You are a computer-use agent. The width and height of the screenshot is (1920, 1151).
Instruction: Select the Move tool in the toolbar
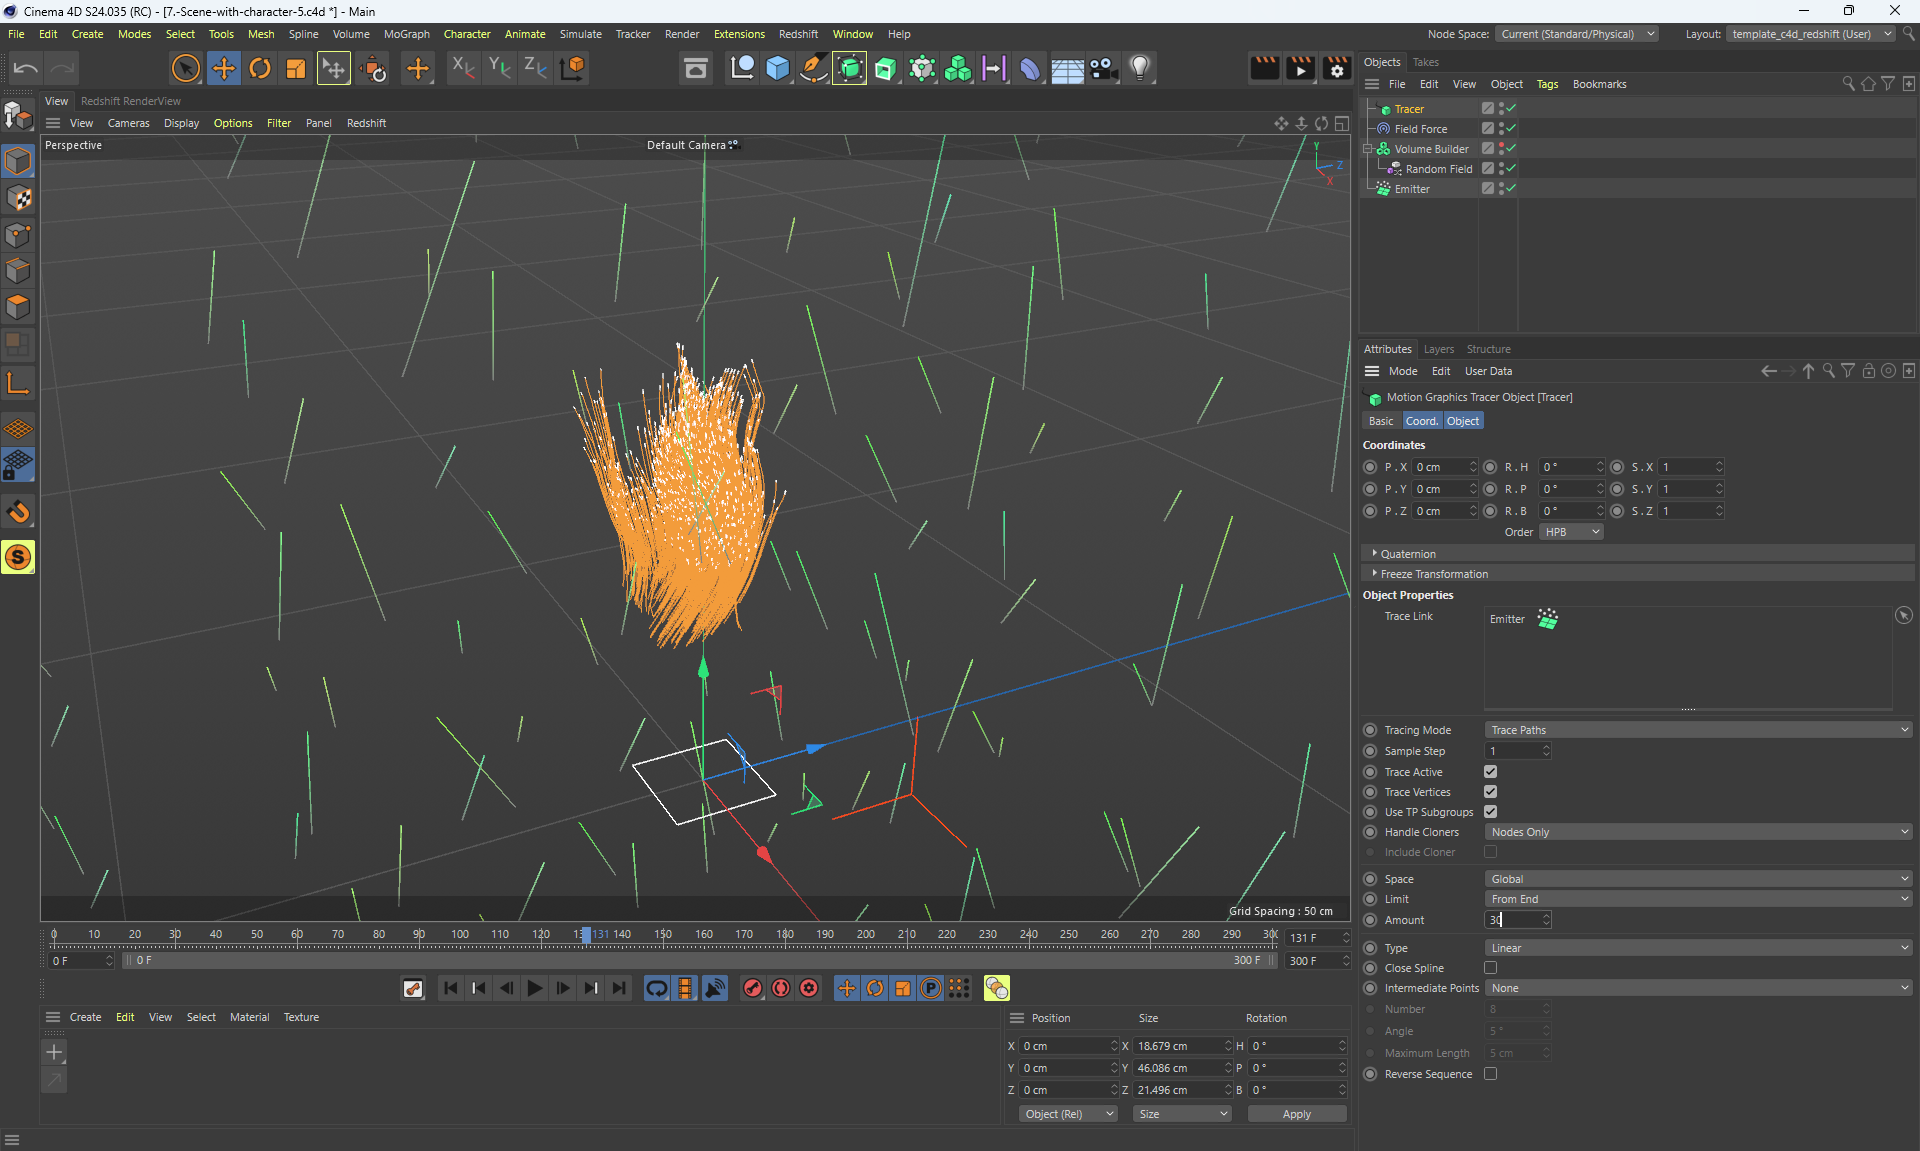point(223,68)
